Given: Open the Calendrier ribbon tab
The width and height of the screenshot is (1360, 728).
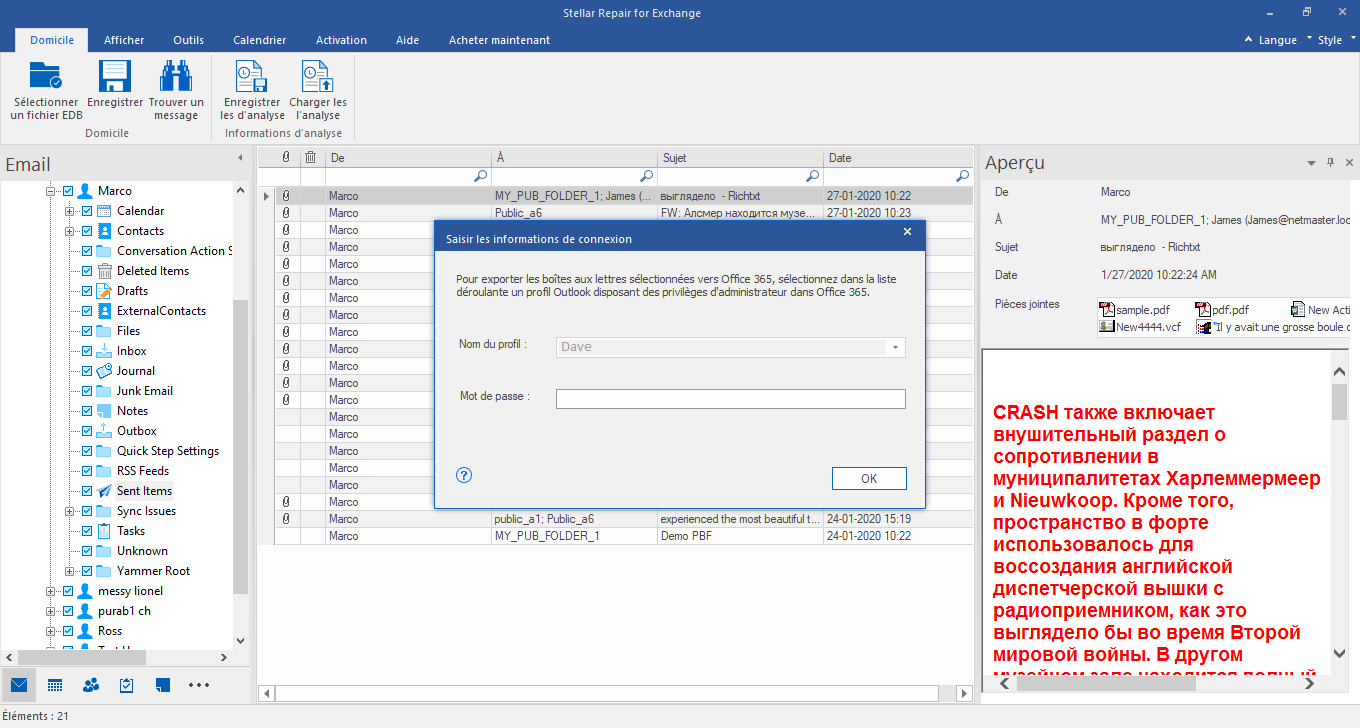Looking at the screenshot, I should [260, 40].
